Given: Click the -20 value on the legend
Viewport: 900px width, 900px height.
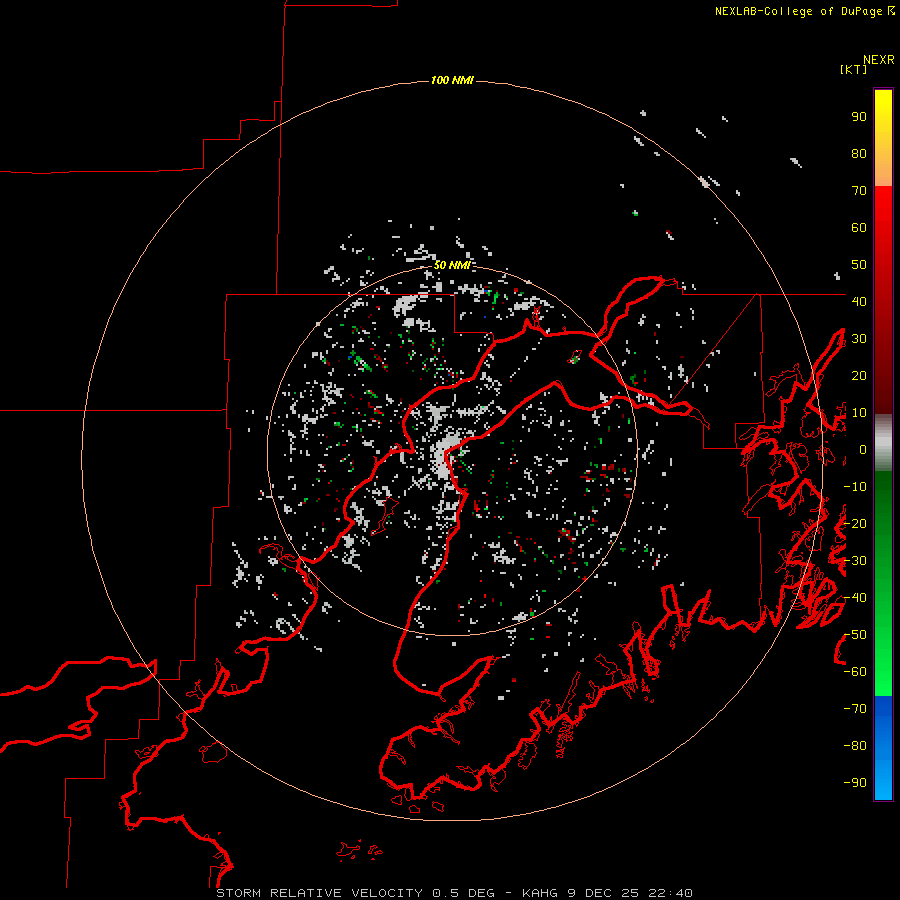Looking at the screenshot, I should coord(855,523).
